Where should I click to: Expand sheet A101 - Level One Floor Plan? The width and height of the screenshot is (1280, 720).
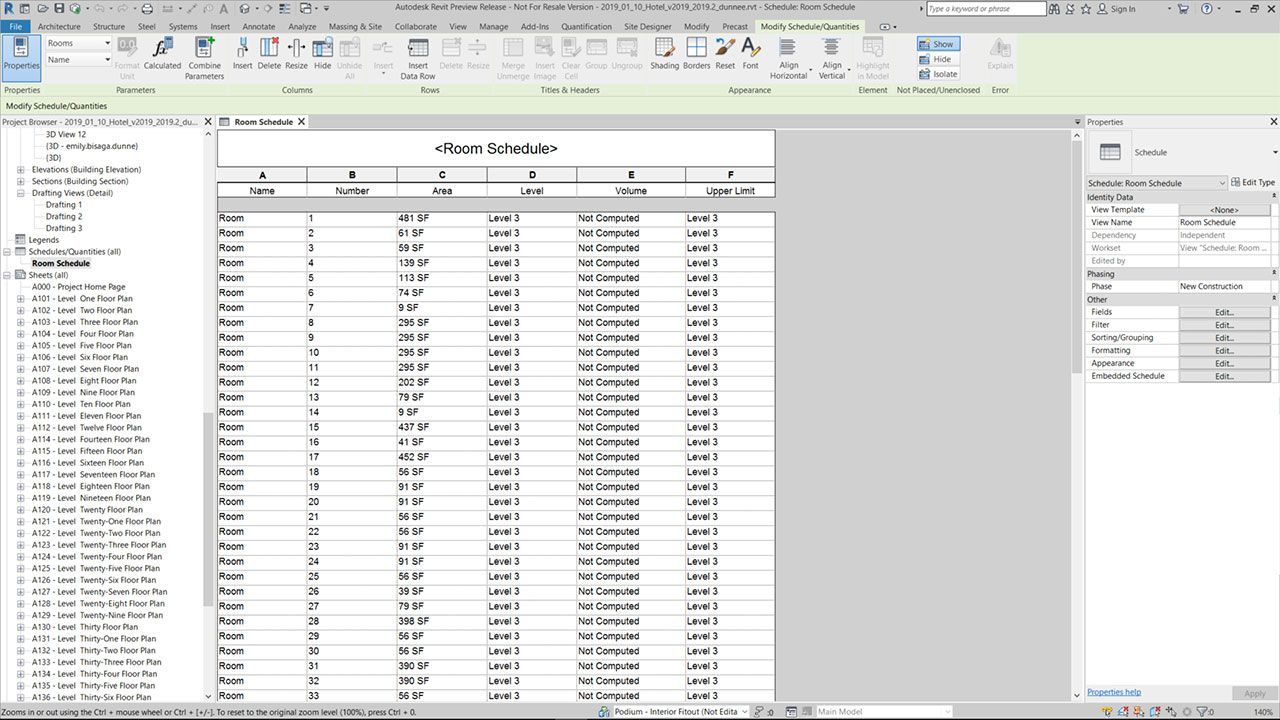pyautogui.click(x=22, y=299)
